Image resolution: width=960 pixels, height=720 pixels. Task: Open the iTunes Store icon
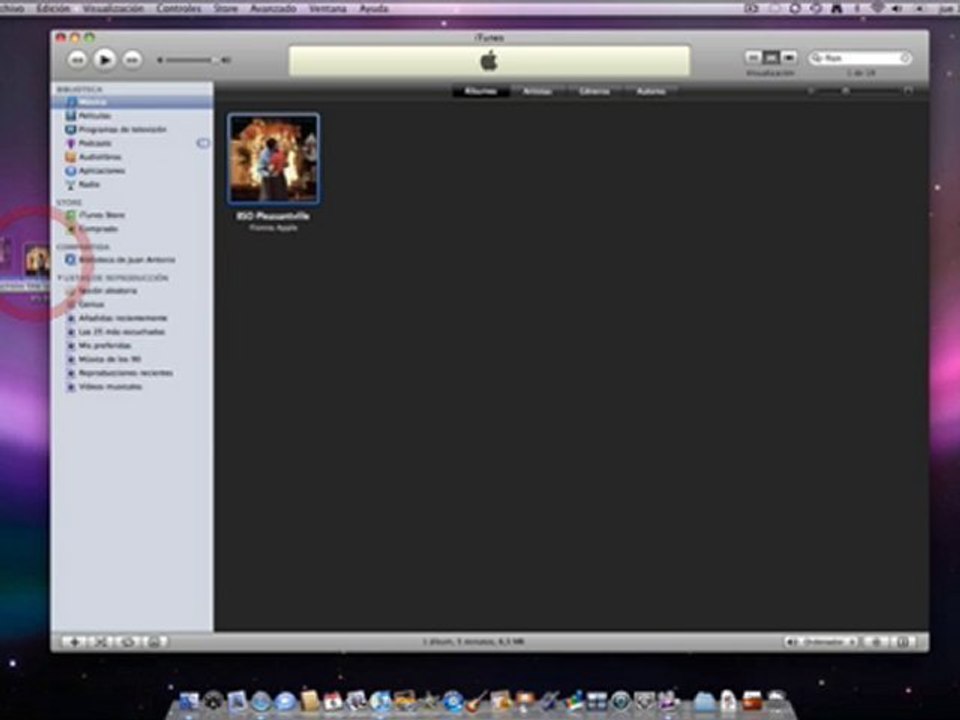(71, 215)
